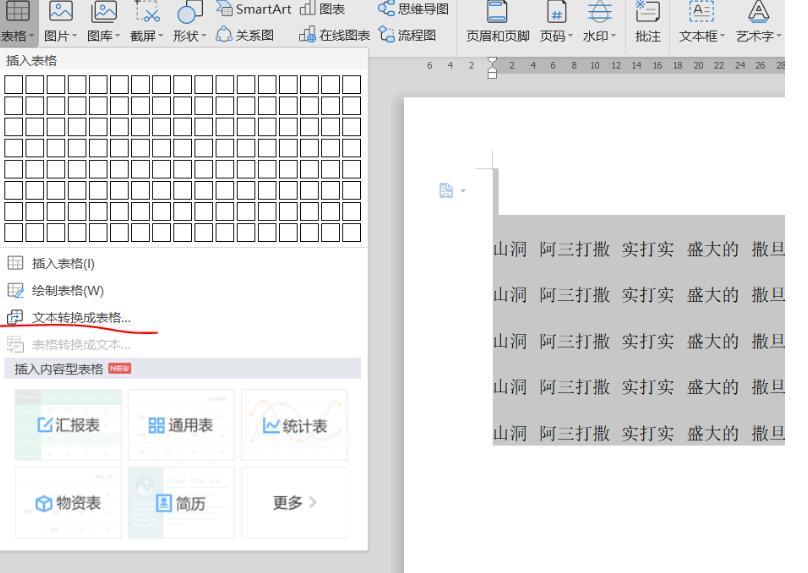Open 页眉和页脚 header and footer
Image resolution: width=808 pixels, height=573 pixels.
498,24
